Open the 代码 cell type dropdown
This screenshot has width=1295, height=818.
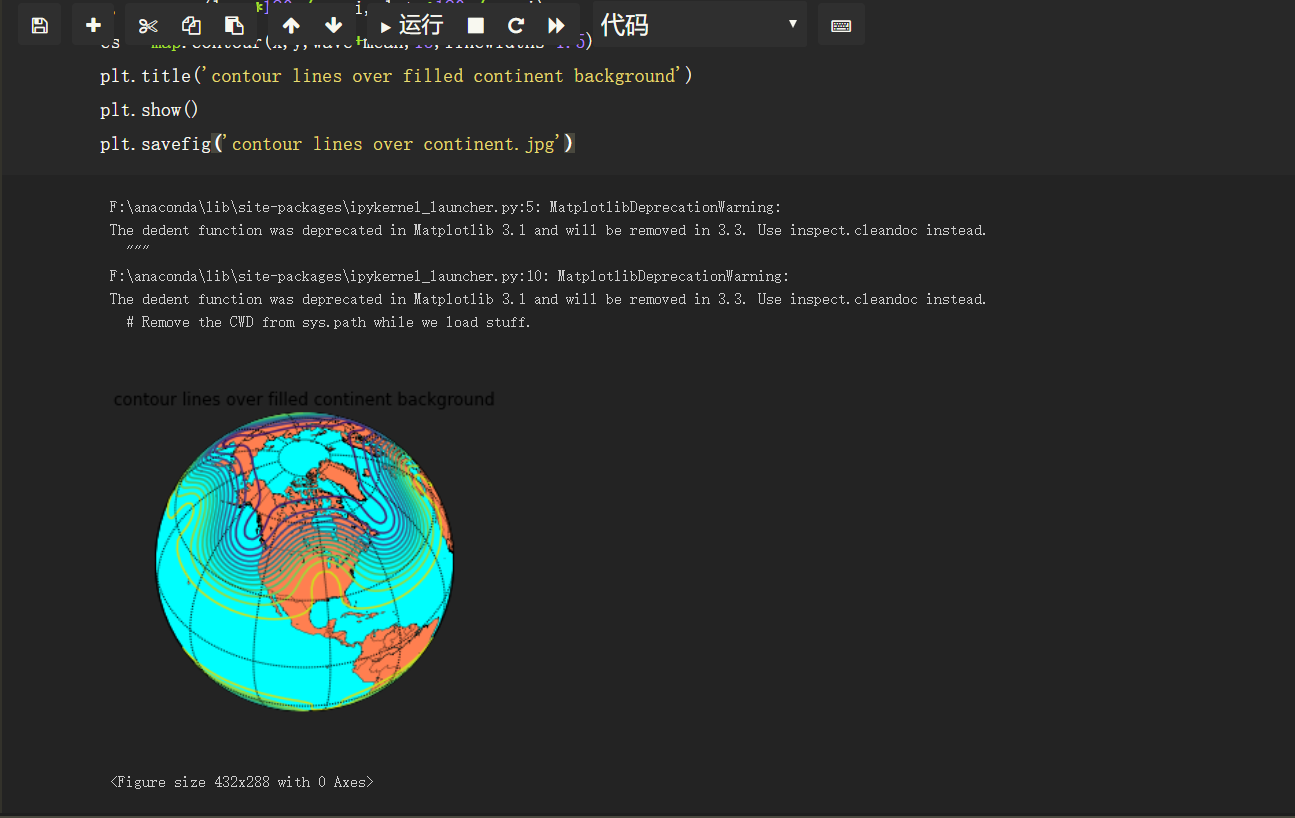click(699, 24)
